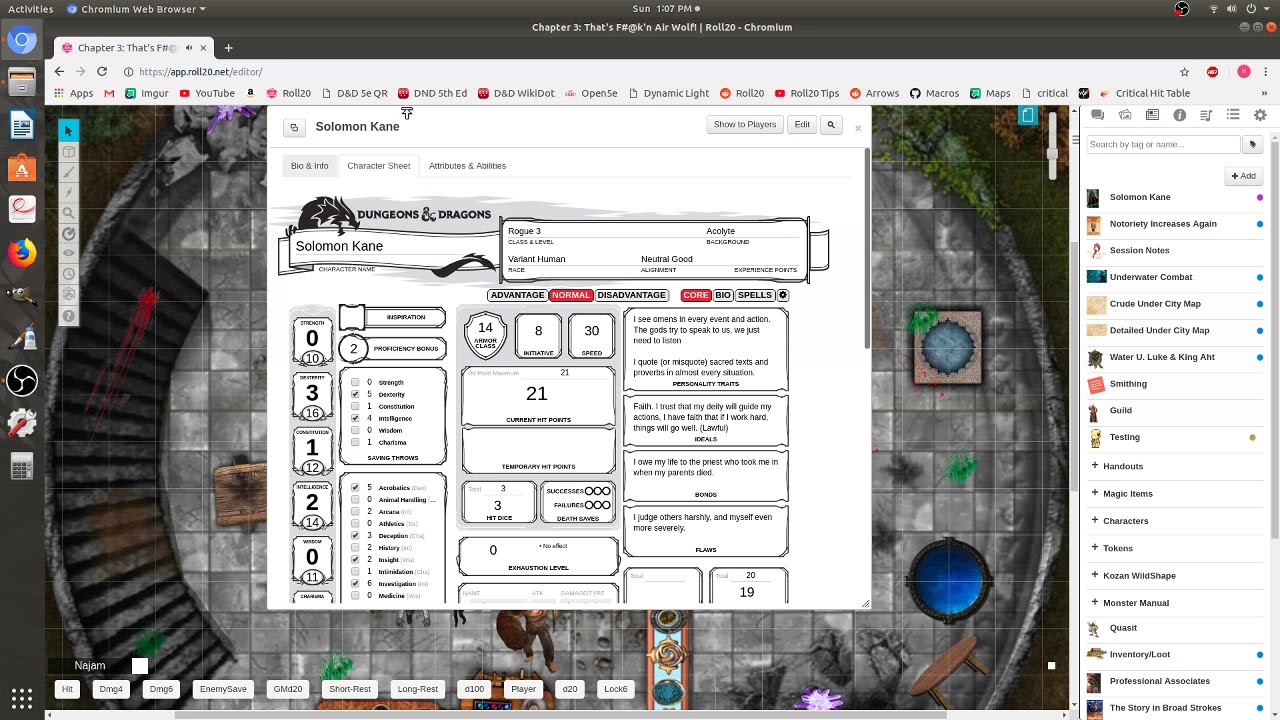Open the Jukebox music tab
The height and width of the screenshot is (720, 1280).
[1206, 116]
